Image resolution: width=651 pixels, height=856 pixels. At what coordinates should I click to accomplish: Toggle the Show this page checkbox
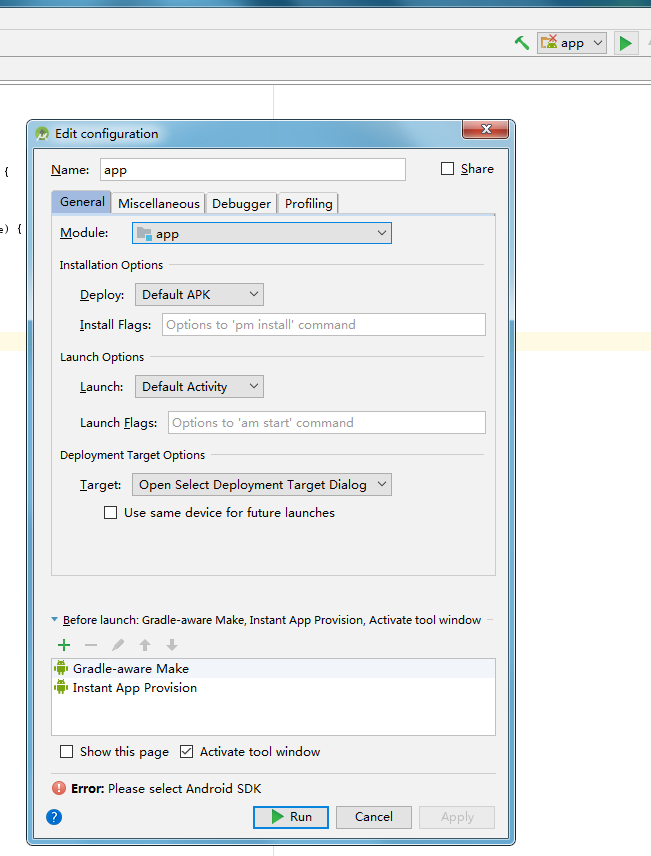coord(67,752)
